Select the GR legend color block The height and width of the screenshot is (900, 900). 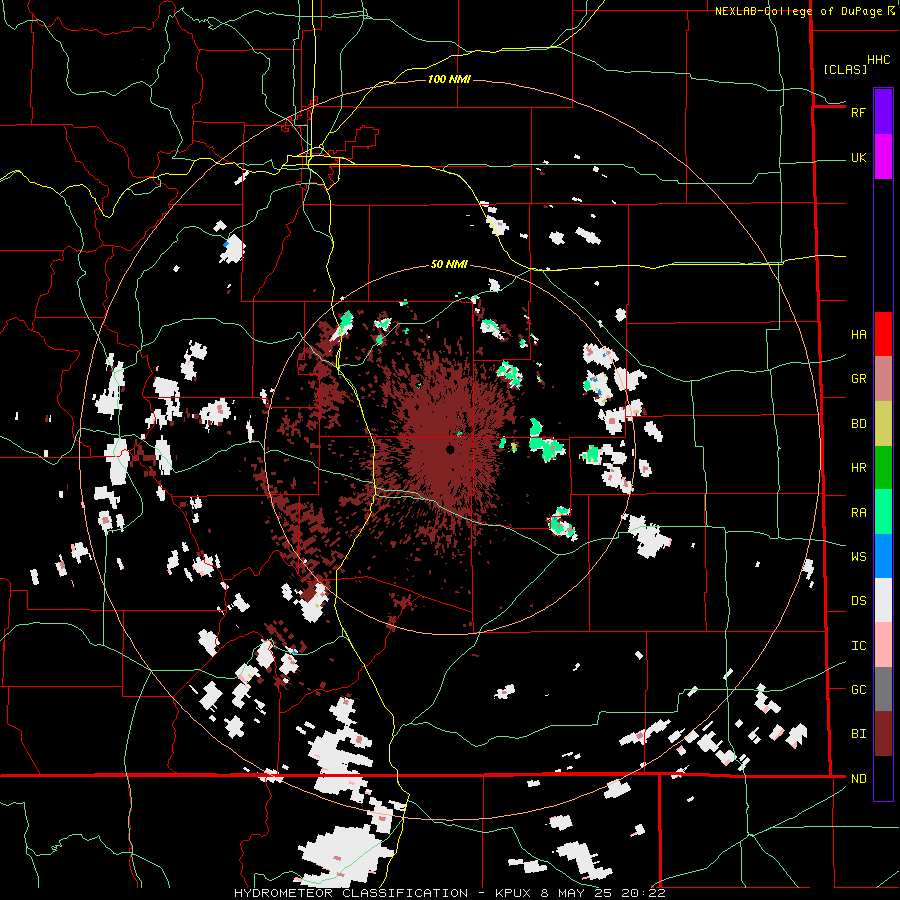coord(883,378)
